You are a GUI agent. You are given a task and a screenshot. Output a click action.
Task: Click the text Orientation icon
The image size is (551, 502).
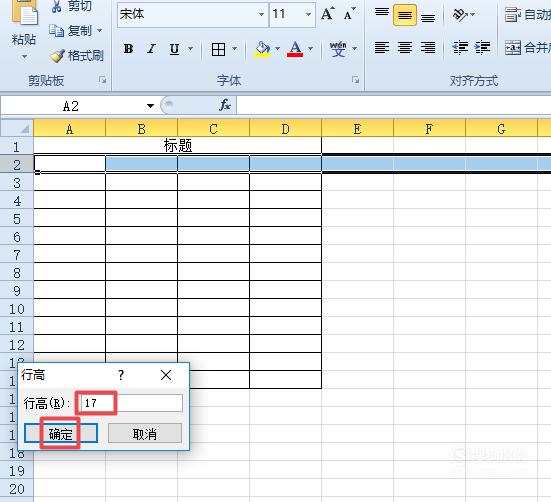pos(460,15)
